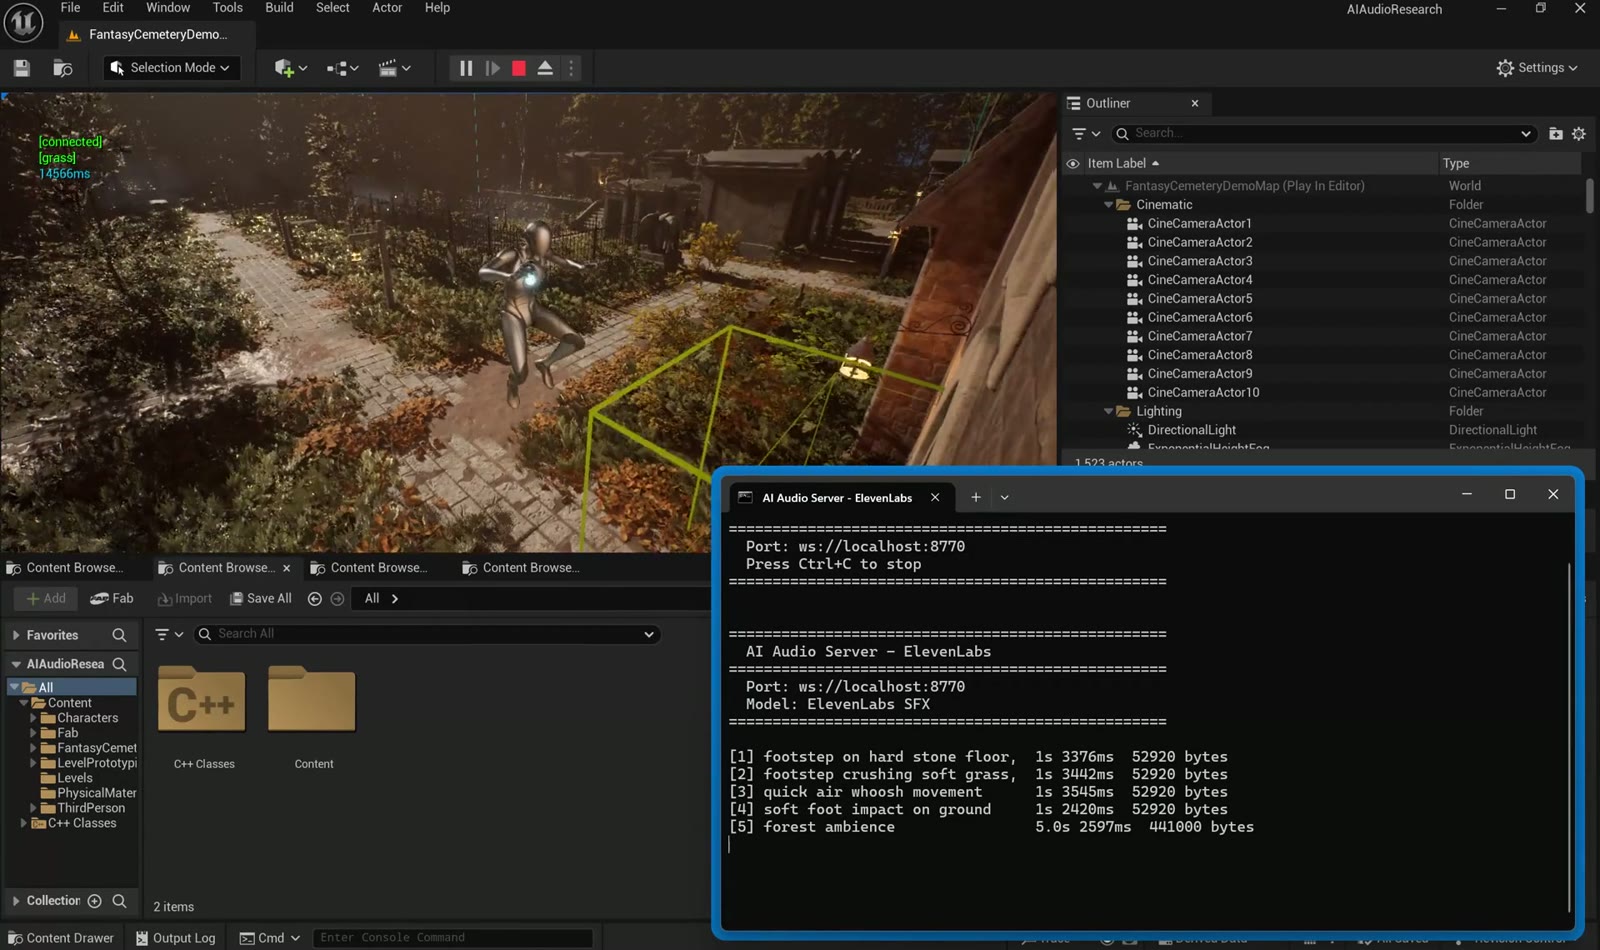Screen dimensions: 1600x950
Task: Select CineCameraActor5 in the Outliner
Action: coord(1199,299)
